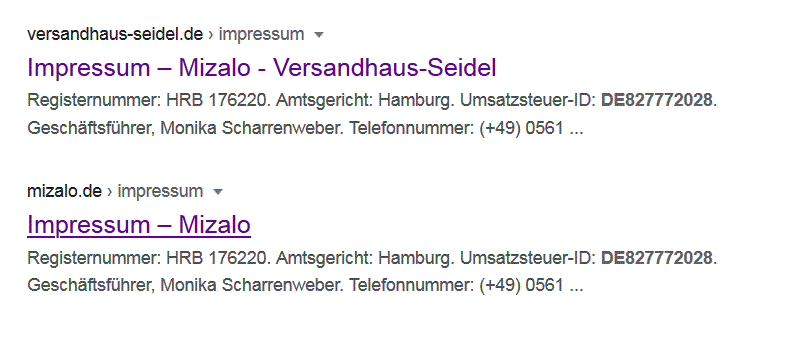Image resolution: width=790 pixels, height=363 pixels.
Task: Click 'Amtsgericht: Hamburg' in first snippet
Action: tap(363, 100)
